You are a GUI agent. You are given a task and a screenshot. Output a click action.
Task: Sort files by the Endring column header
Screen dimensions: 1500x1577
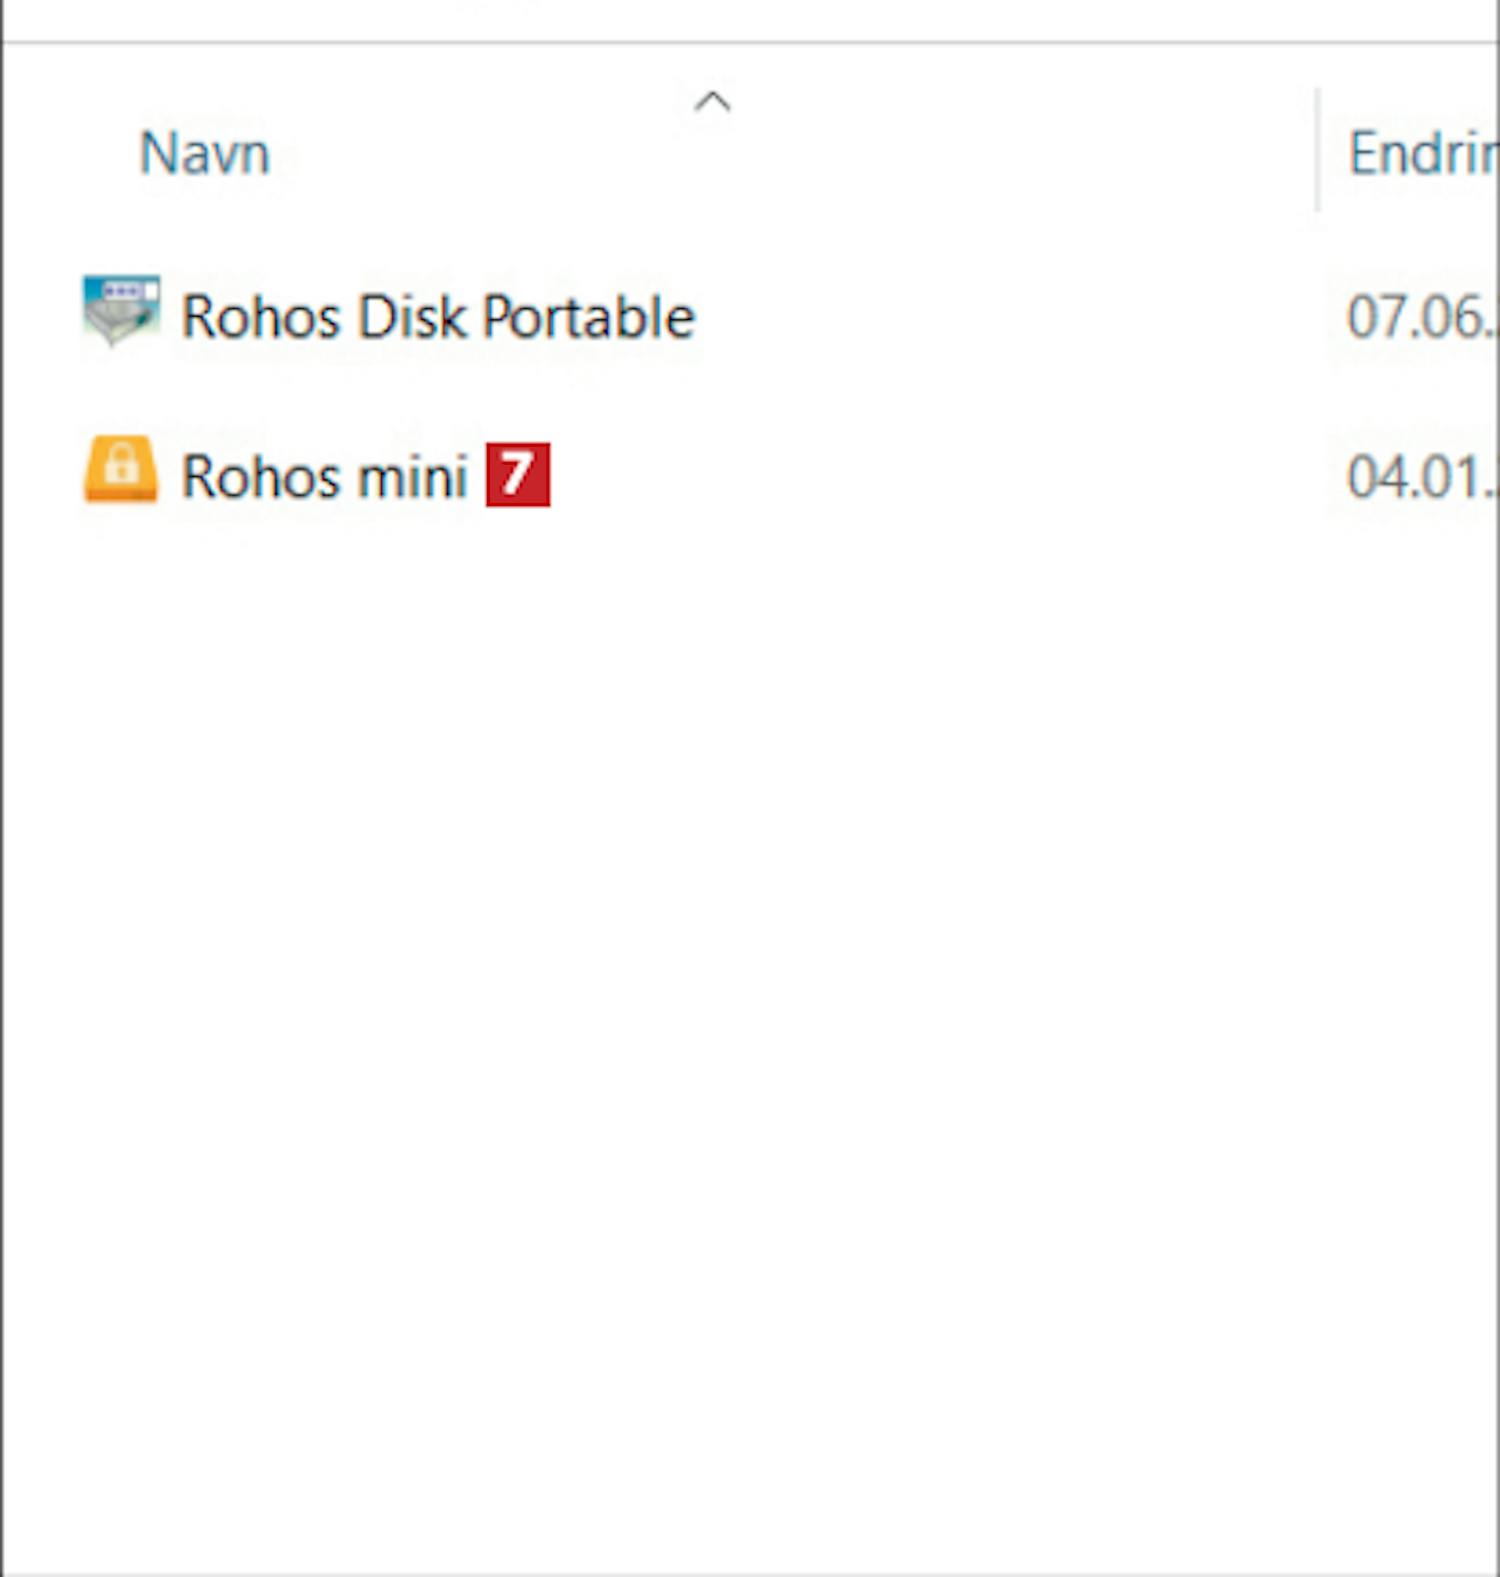pyautogui.click(x=1423, y=154)
